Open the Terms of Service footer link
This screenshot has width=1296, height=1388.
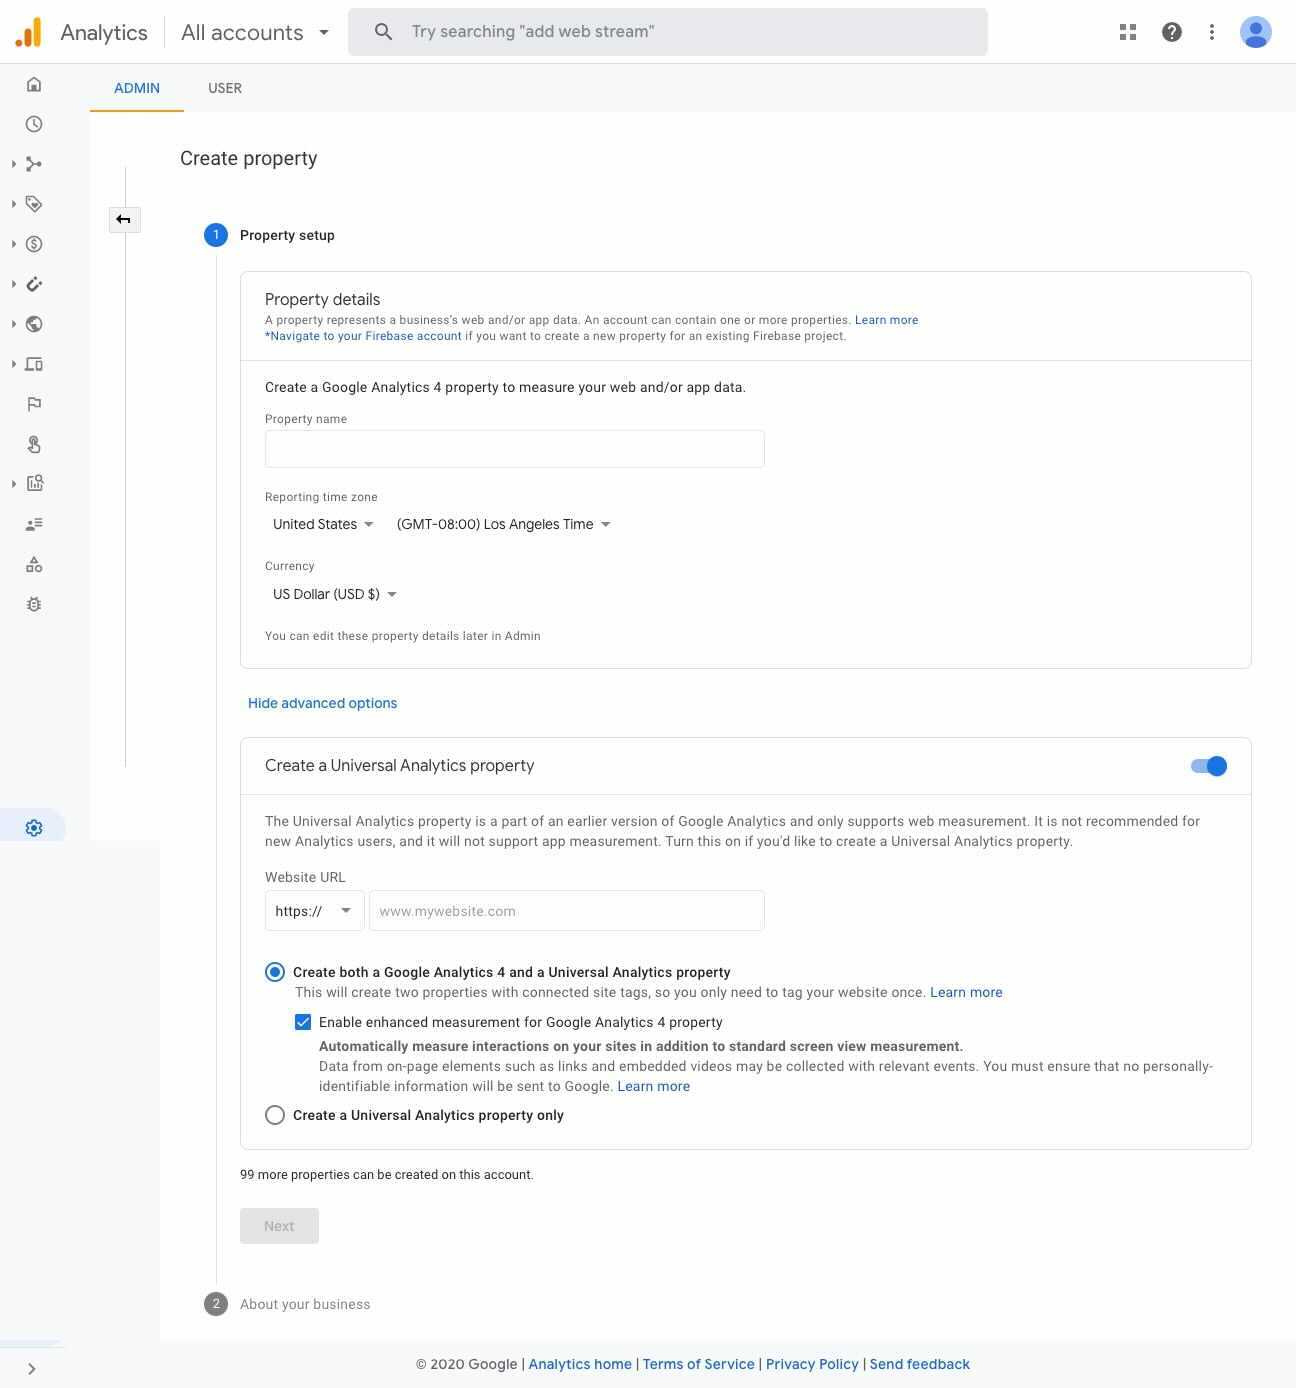[699, 1364]
